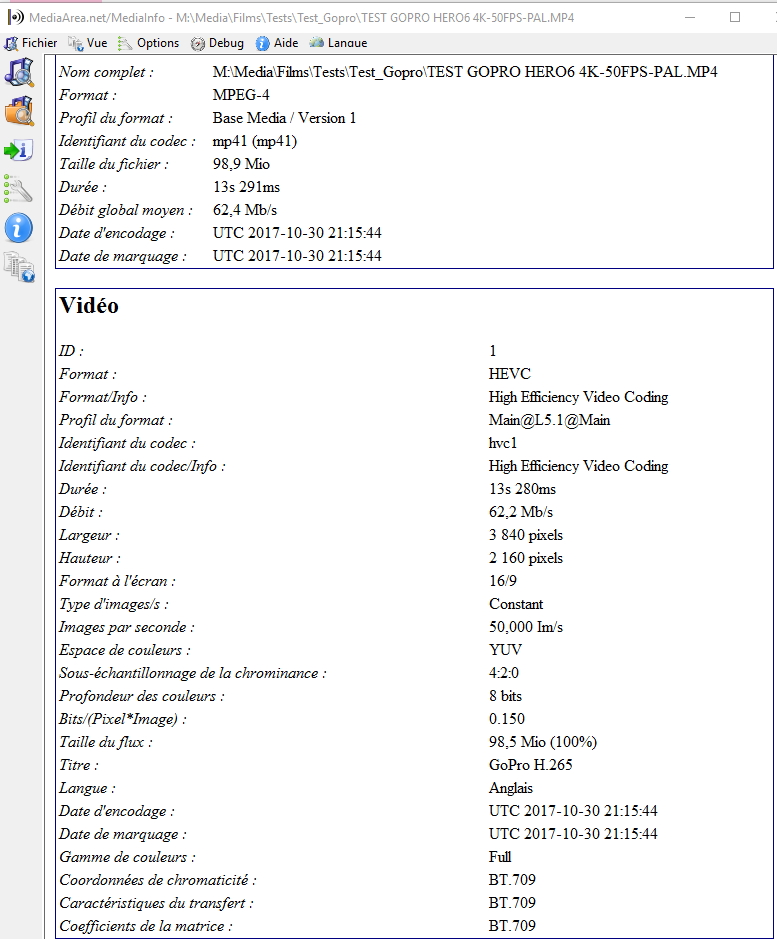Click the 'hvc1' codec identifier value
The image size is (777, 939).
click(503, 443)
